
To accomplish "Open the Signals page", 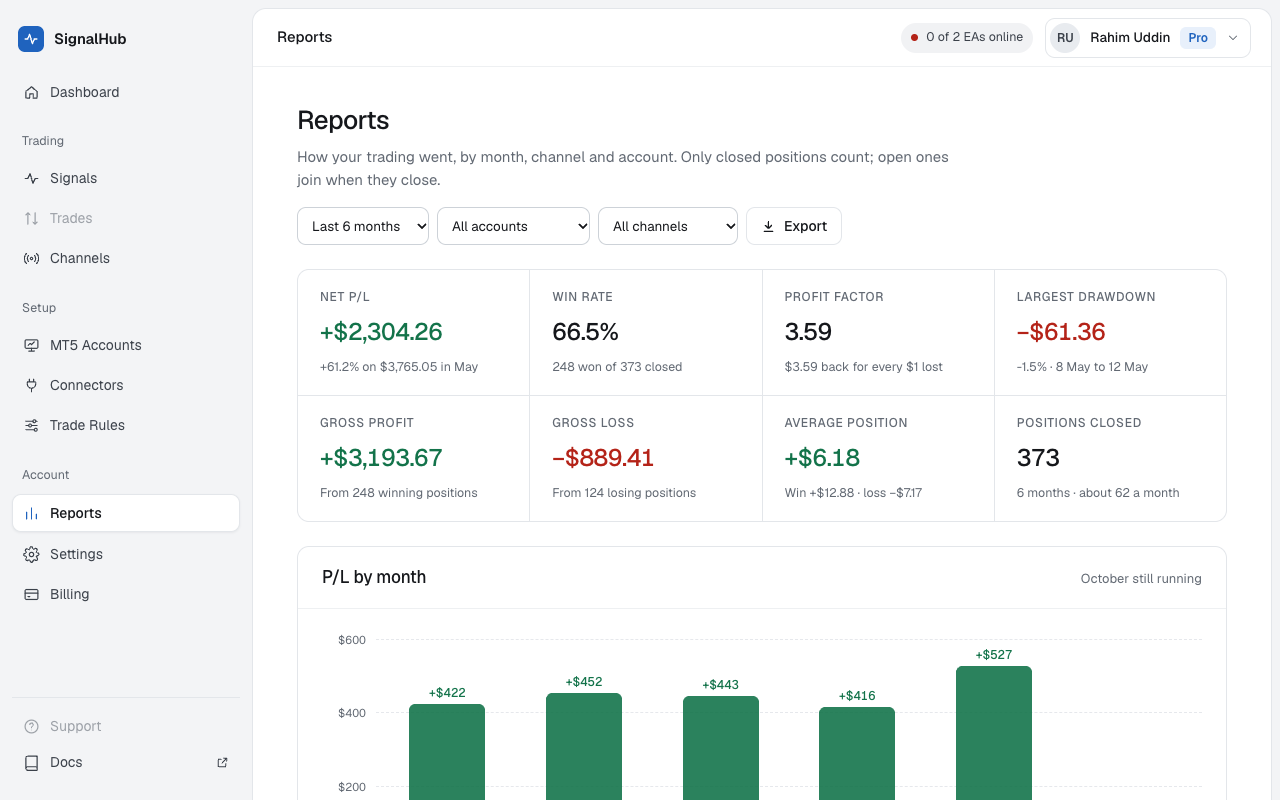I will 126,178.
